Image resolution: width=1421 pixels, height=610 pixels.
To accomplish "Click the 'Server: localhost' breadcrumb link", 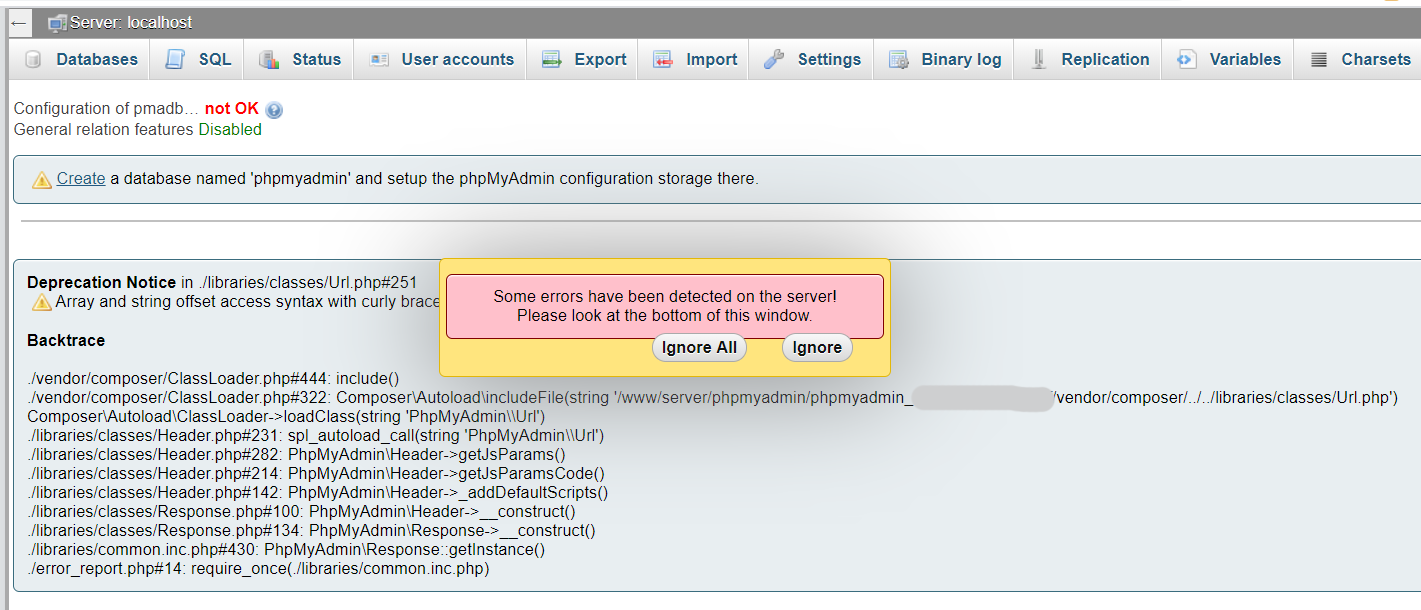I will 131,22.
